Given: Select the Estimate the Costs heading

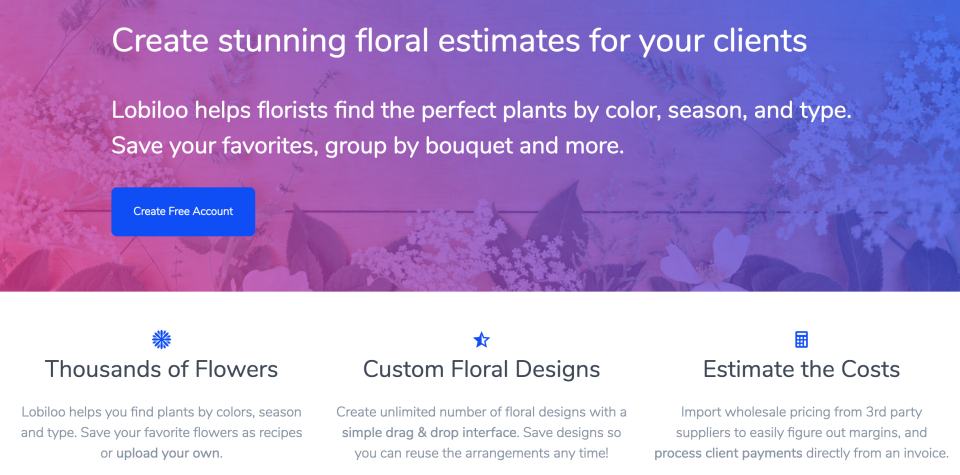Looking at the screenshot, I should coord(801,369).
